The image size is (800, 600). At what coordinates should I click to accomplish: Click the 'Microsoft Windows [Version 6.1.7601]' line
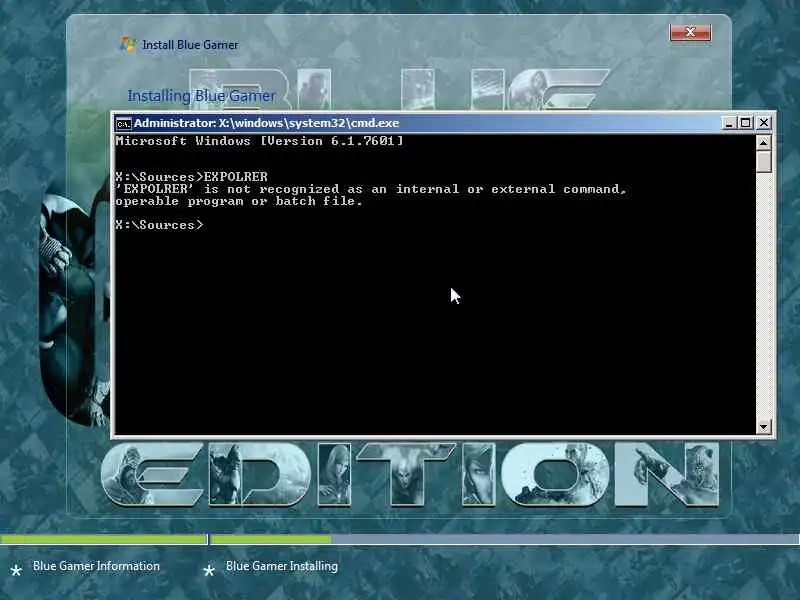(259, 141)
